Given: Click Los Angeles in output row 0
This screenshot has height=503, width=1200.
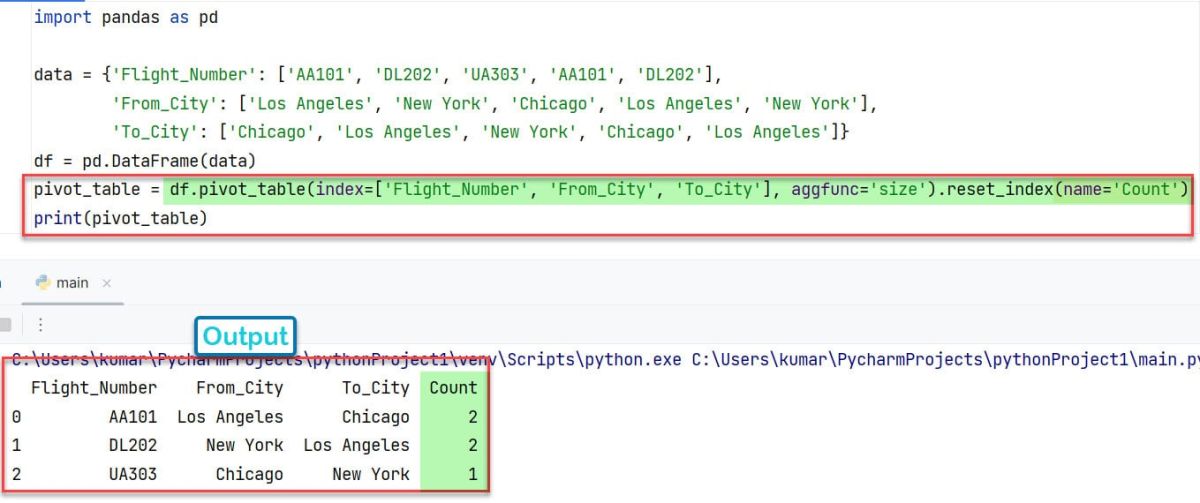Looking at the screenshot, I should click(230, 417).
